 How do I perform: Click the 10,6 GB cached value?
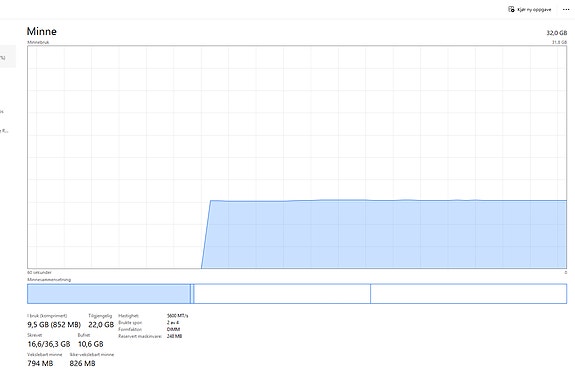pos(91,344)
